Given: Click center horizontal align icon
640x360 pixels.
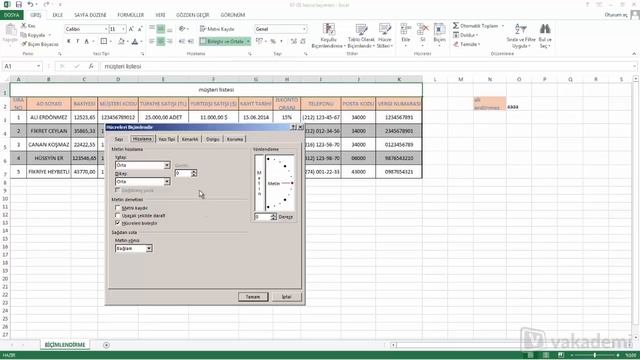Looking at the screenshot, I should point(161,41).
